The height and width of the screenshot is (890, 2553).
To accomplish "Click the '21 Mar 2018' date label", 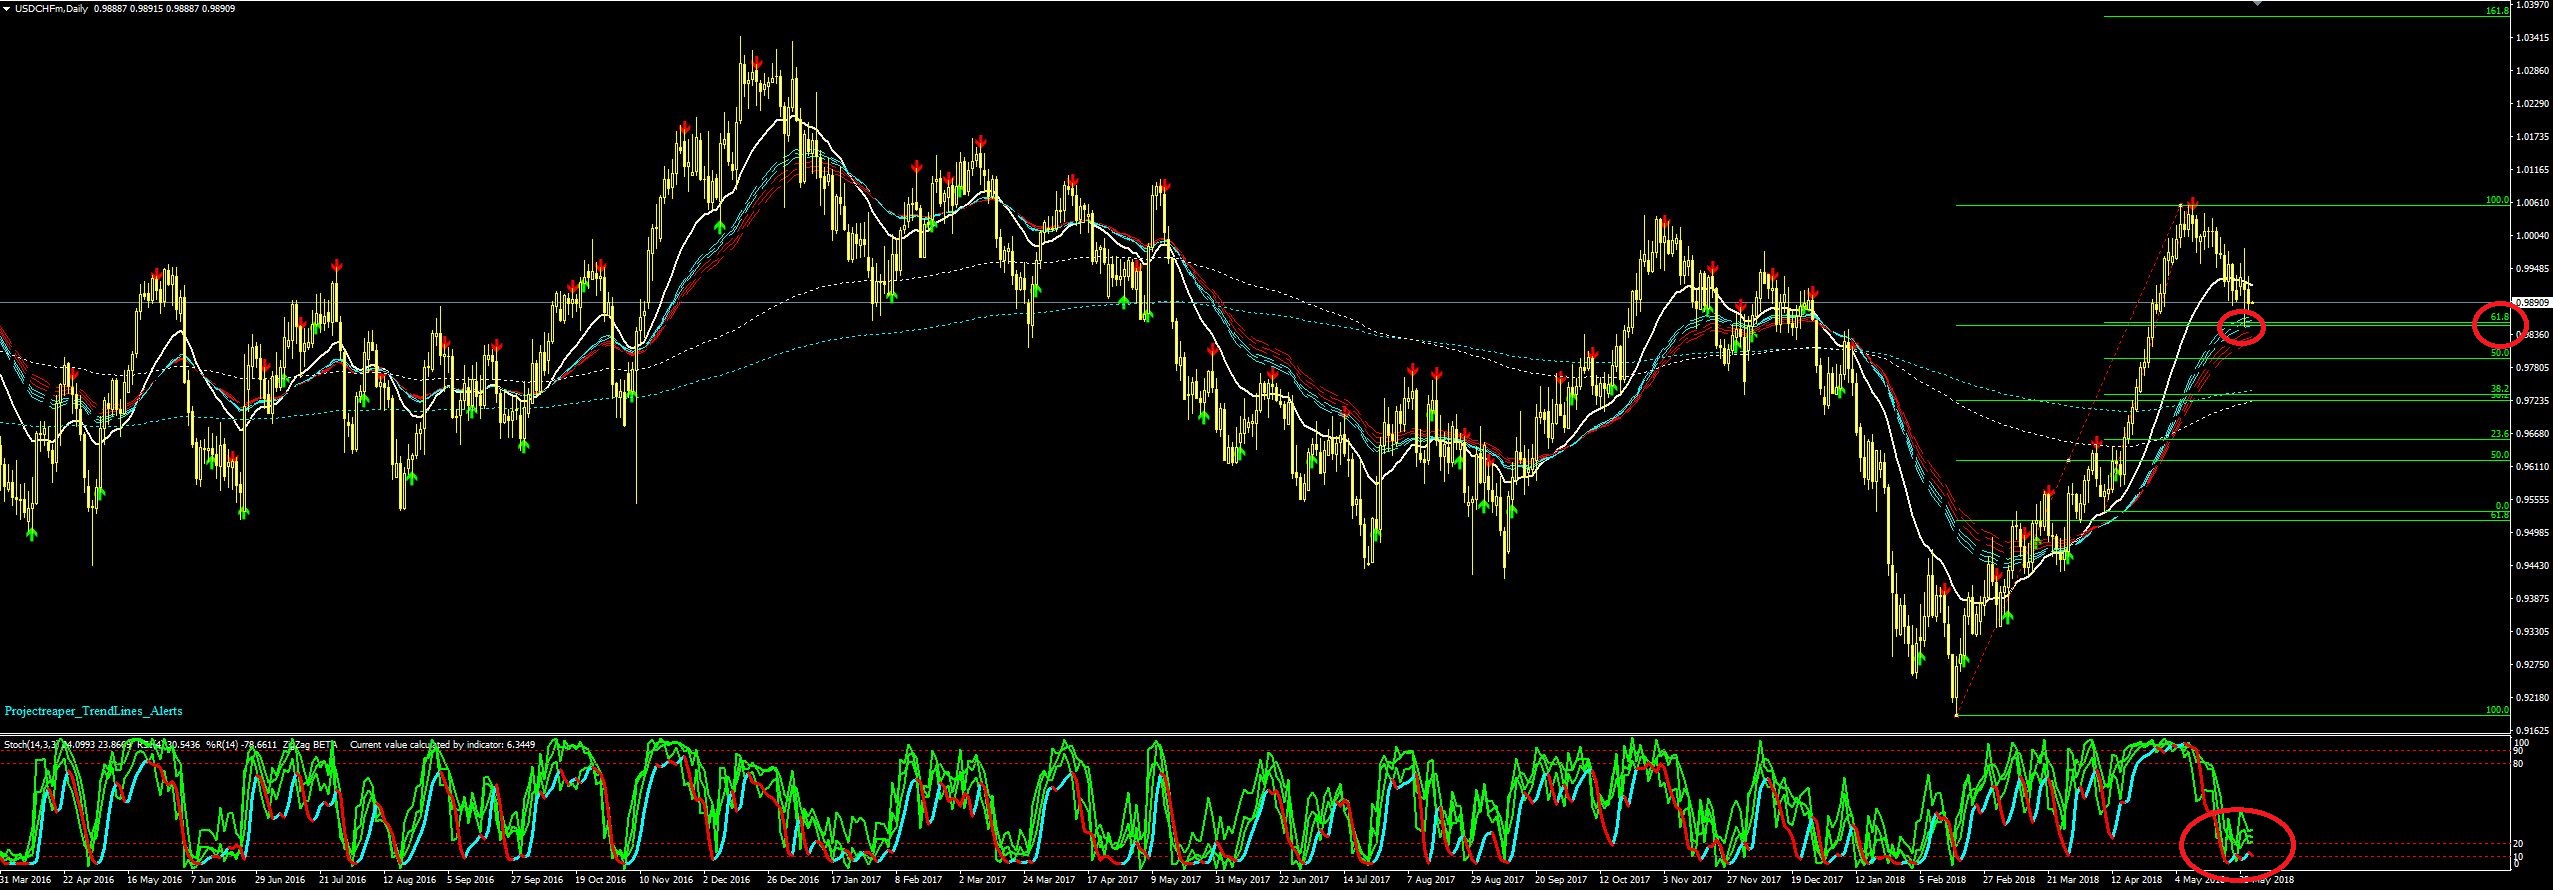I will pyautogui.click(x=2074, y=881).
